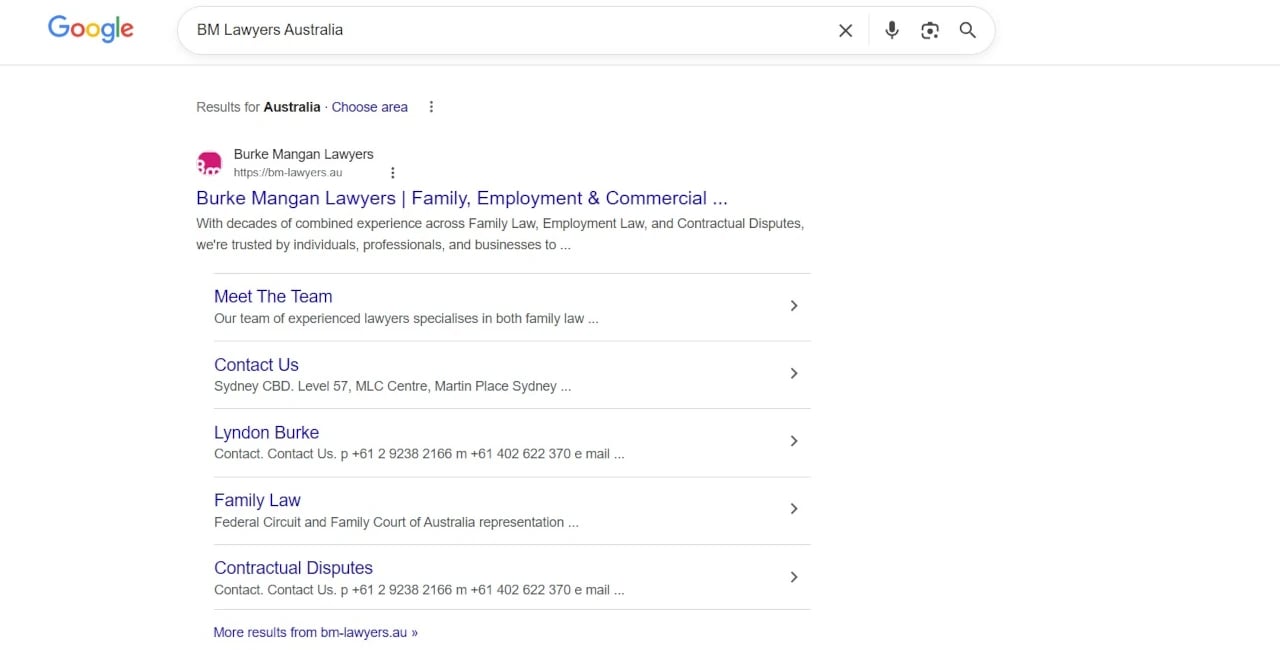
Task: Open the Contractual Disputes sitelink
Action: [293, 568]
